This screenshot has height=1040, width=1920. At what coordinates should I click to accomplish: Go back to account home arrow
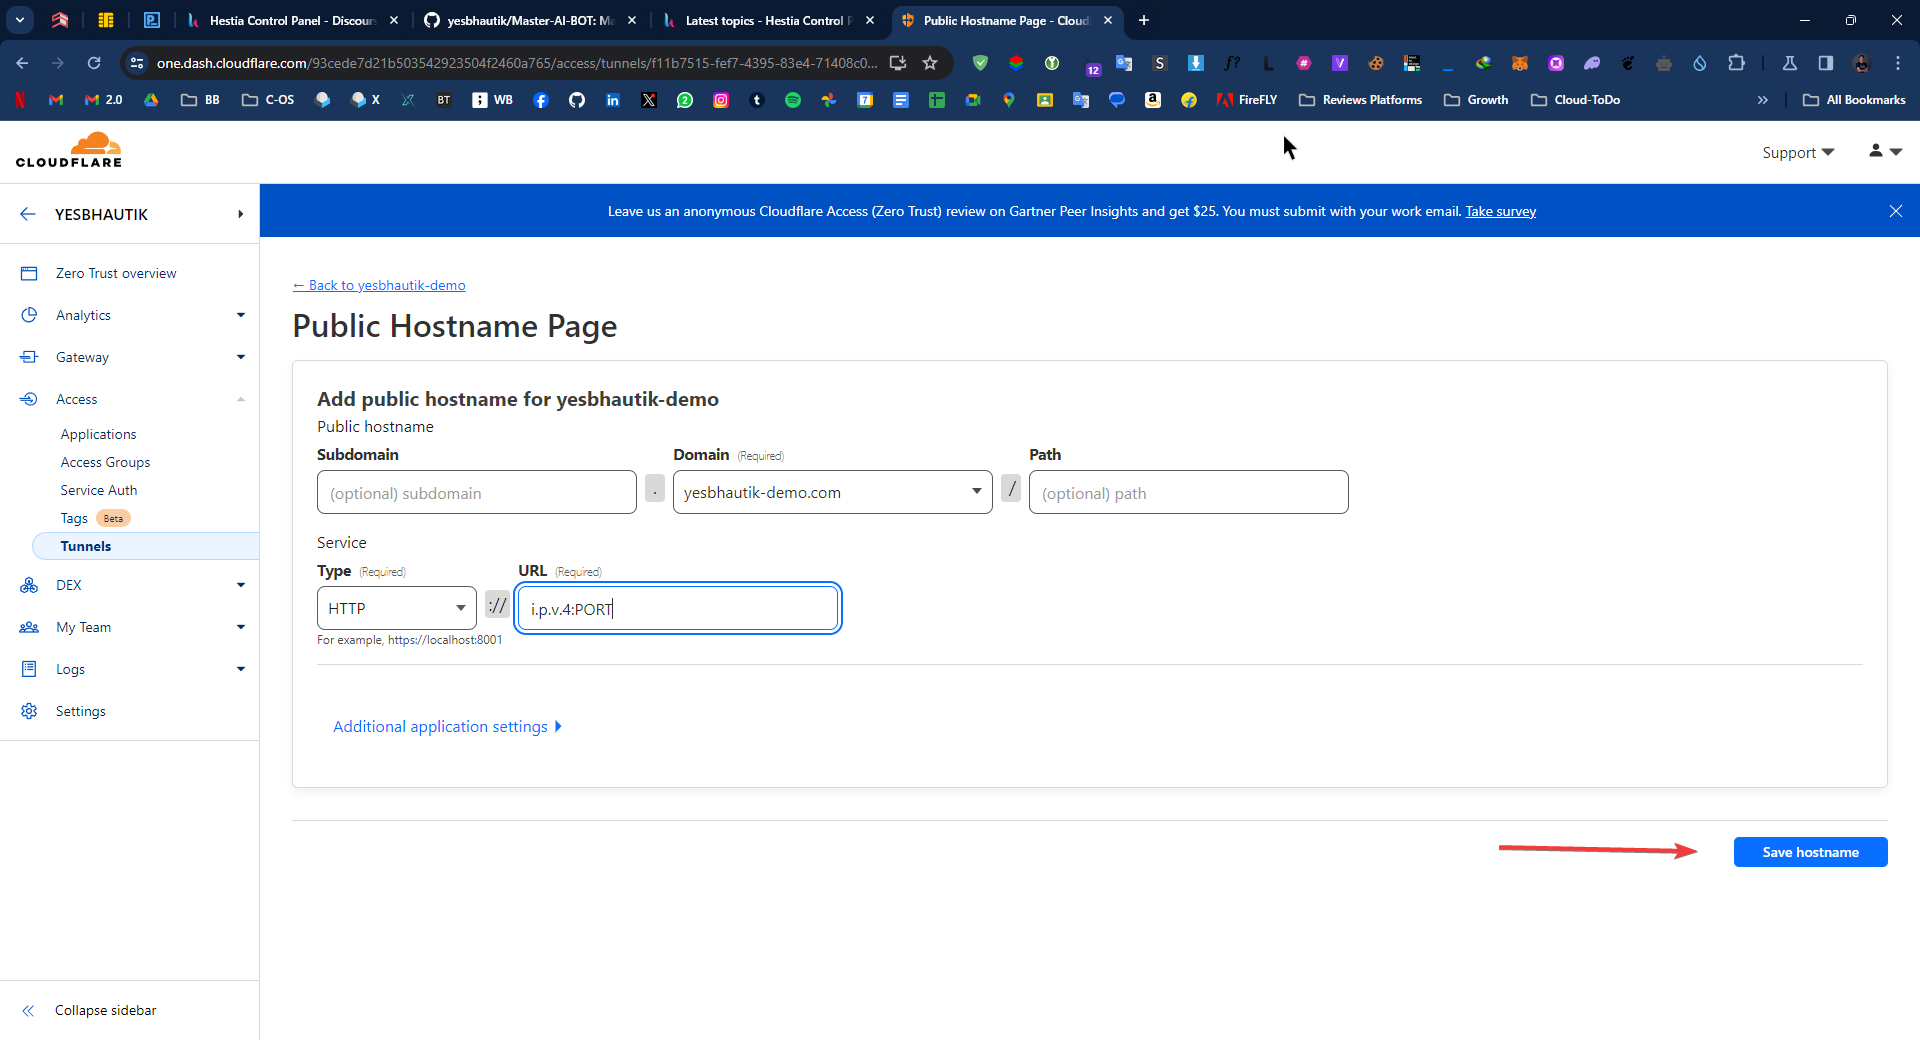(28, 214)
